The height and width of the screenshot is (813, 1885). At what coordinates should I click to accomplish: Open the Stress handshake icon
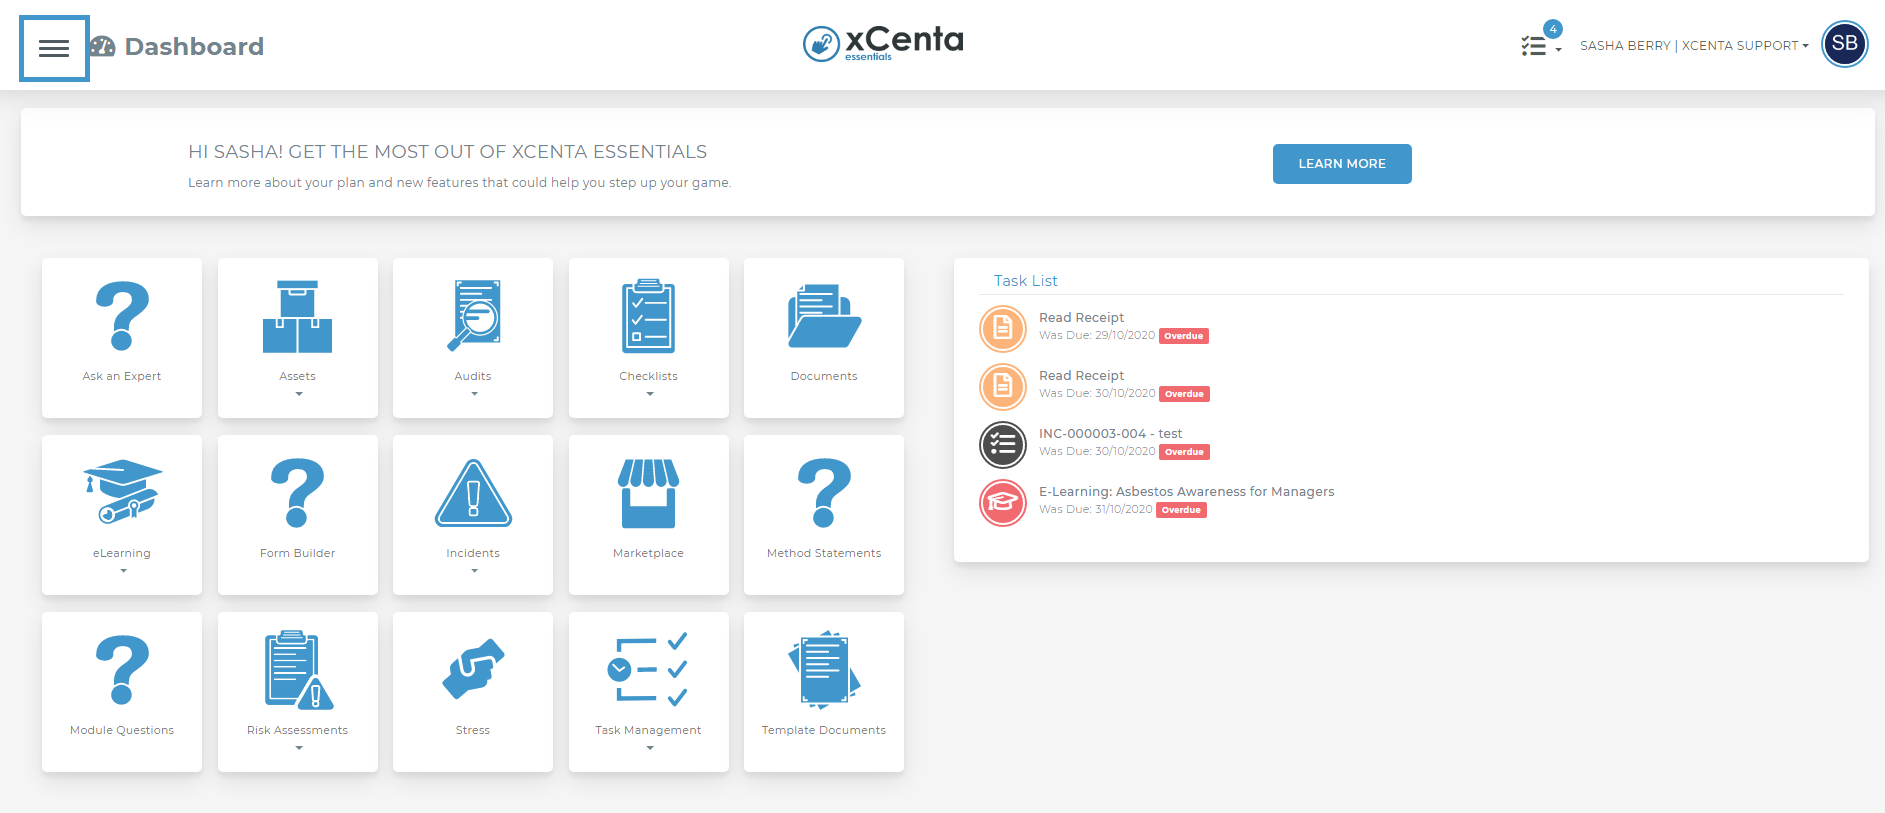(x=473, y=668)
